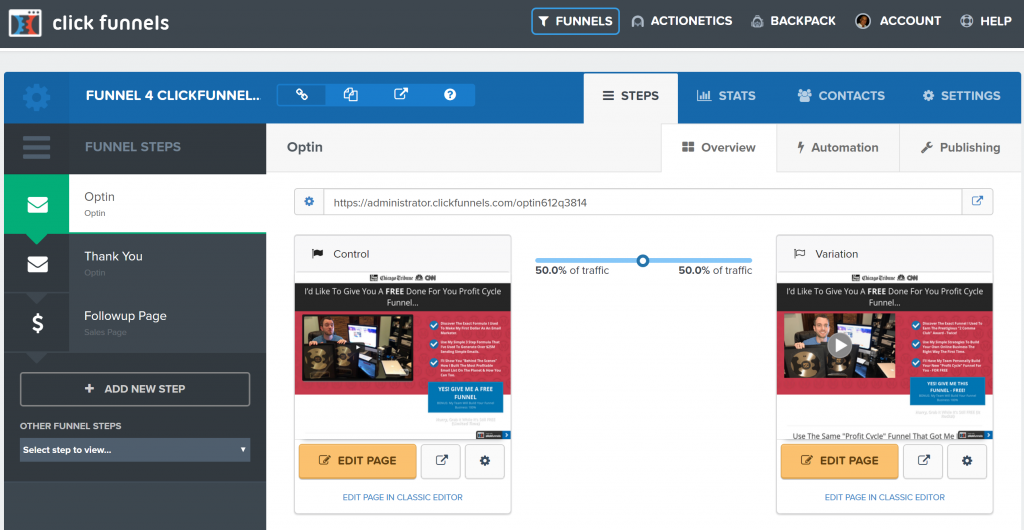Switch to the Steps tab

[x=631, y=98]
